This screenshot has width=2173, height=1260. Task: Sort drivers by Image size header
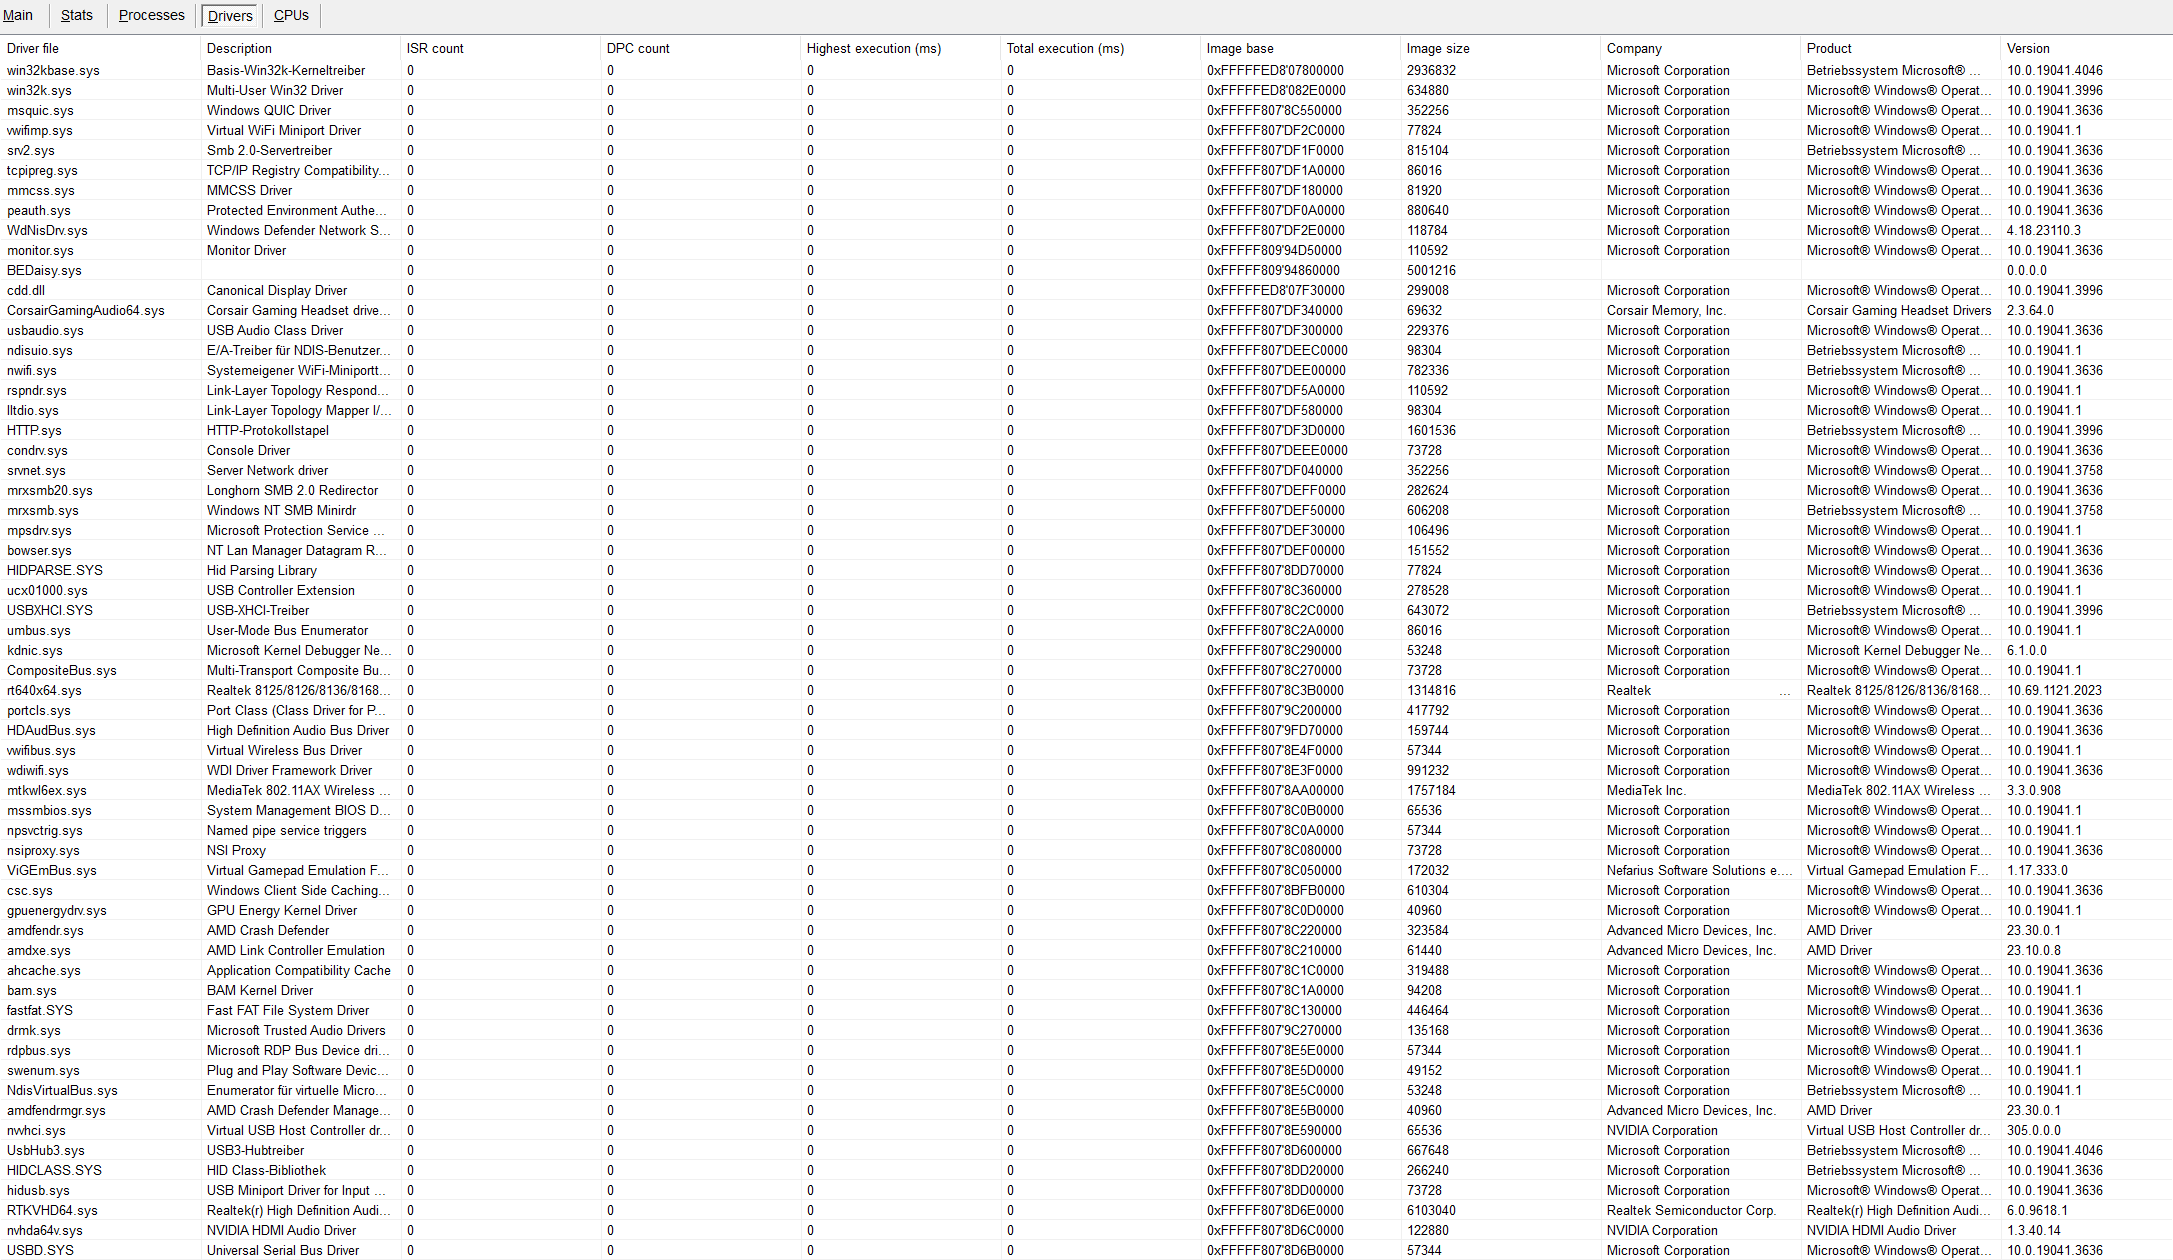coord(1437,48)
